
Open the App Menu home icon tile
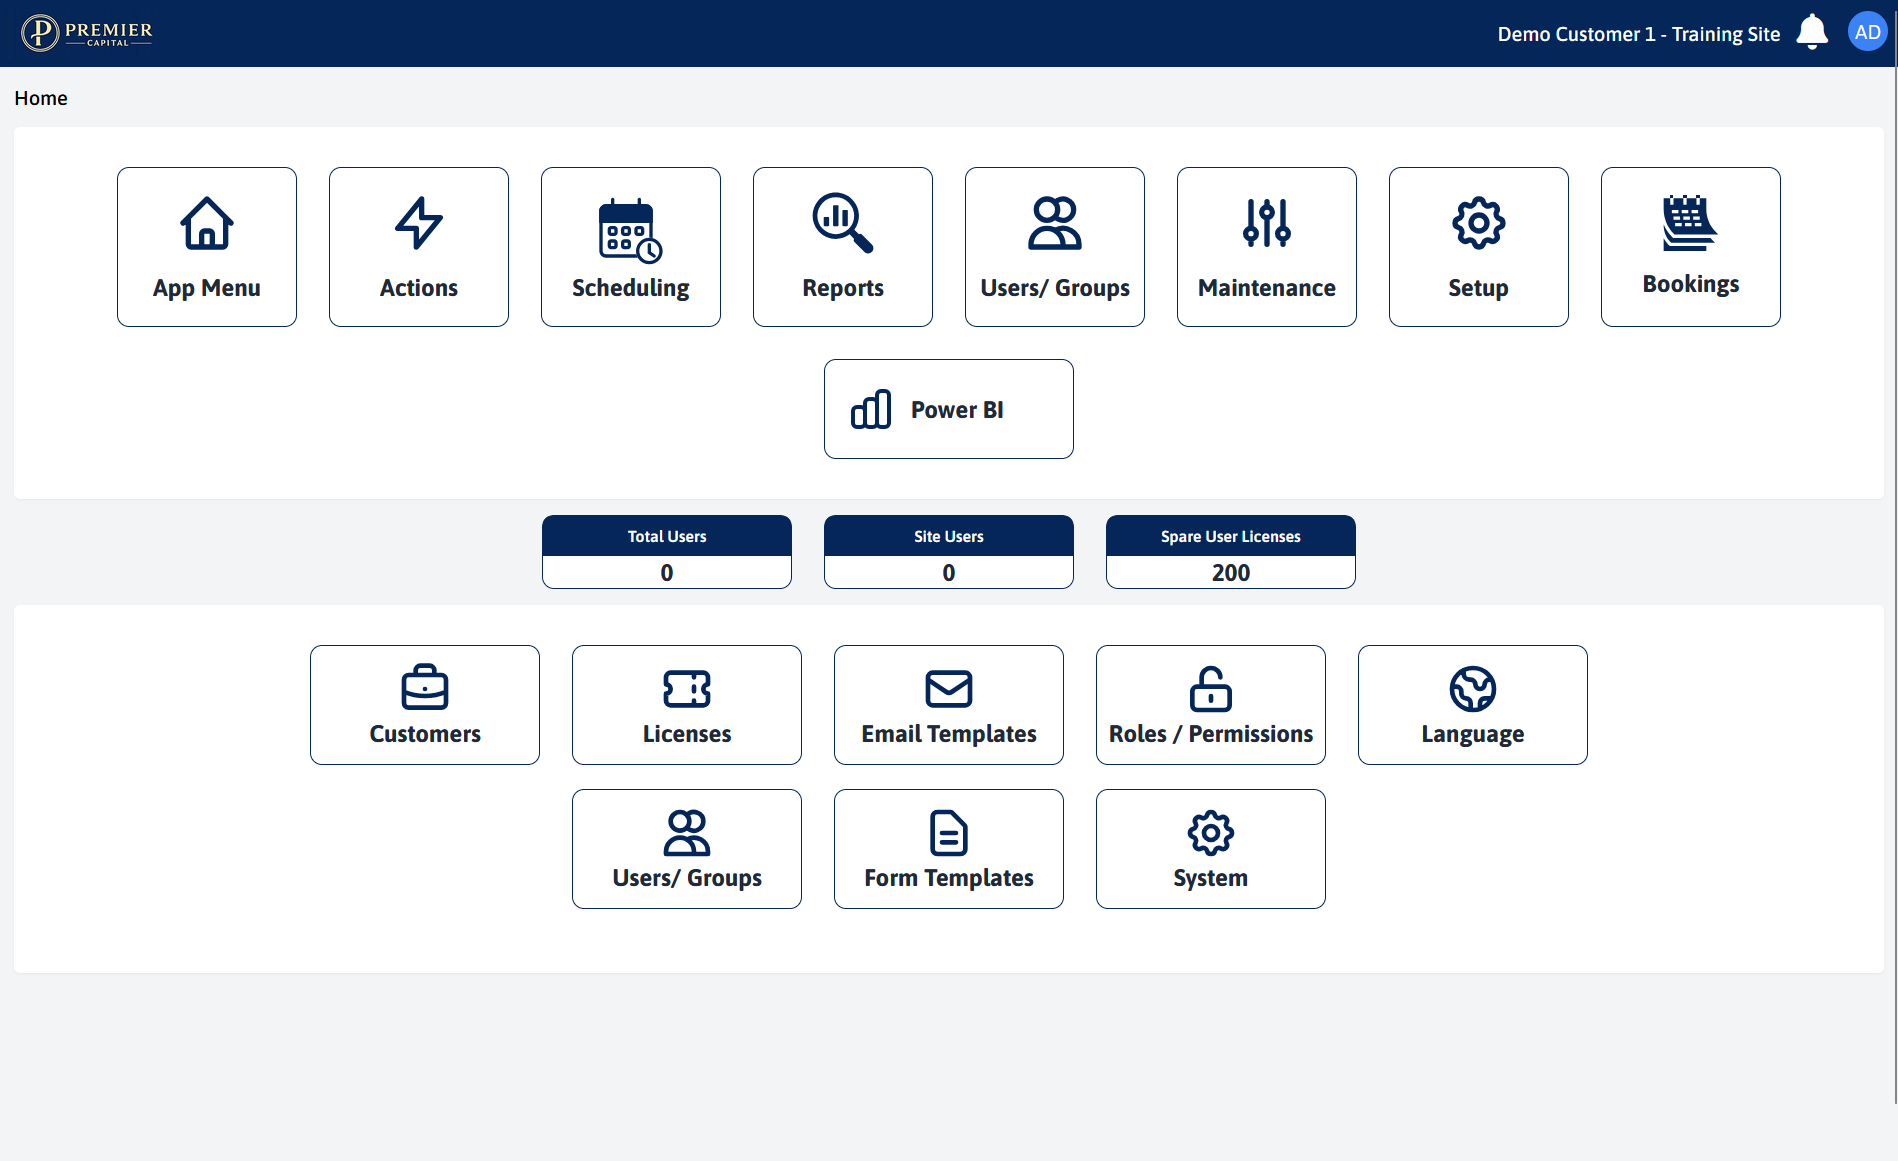pos(207,247)
